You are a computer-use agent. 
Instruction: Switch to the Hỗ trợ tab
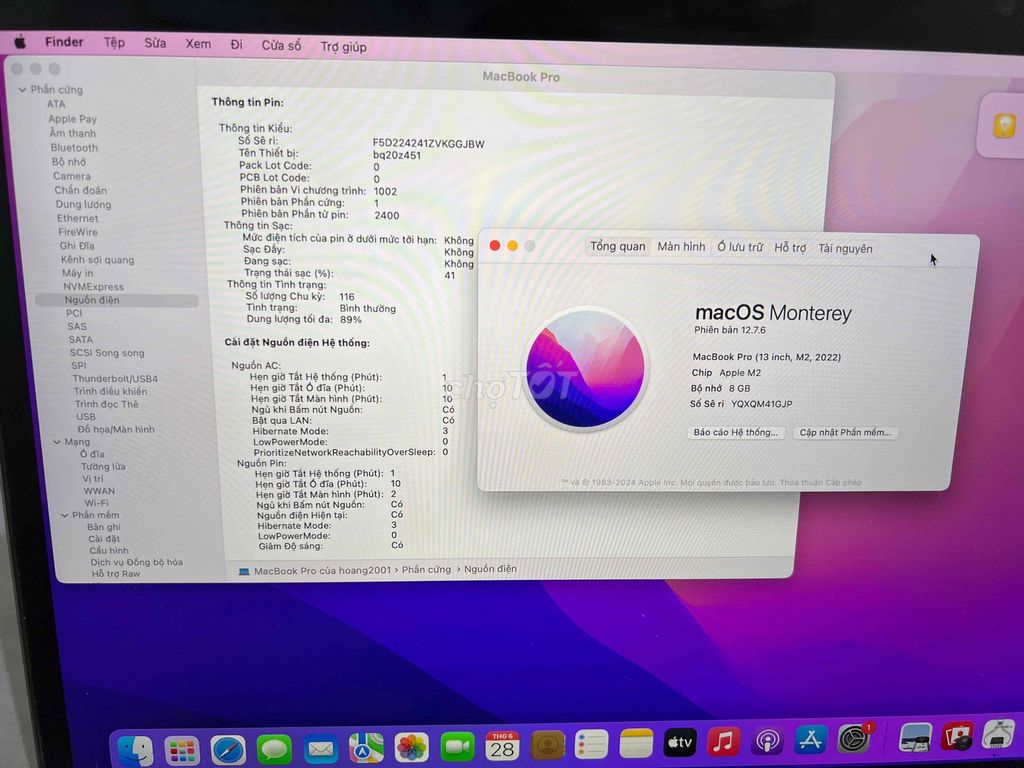pyautogui.click(x=790, y=248)
